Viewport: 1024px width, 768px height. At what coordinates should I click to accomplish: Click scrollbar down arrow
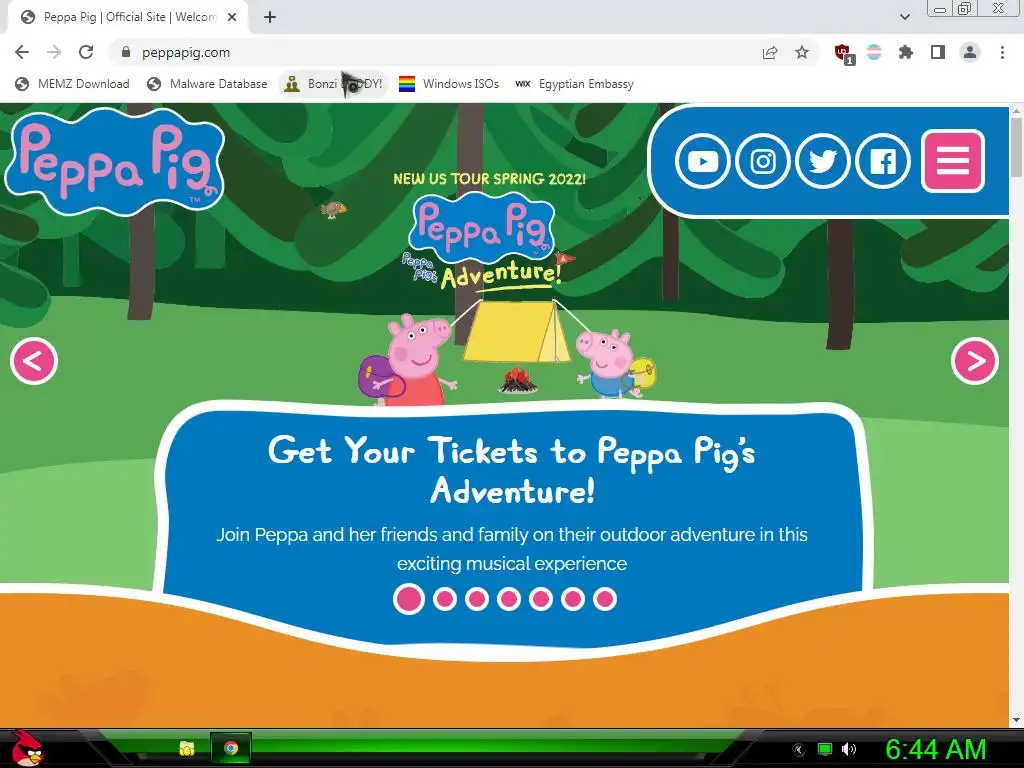[x=1016, y=720]
